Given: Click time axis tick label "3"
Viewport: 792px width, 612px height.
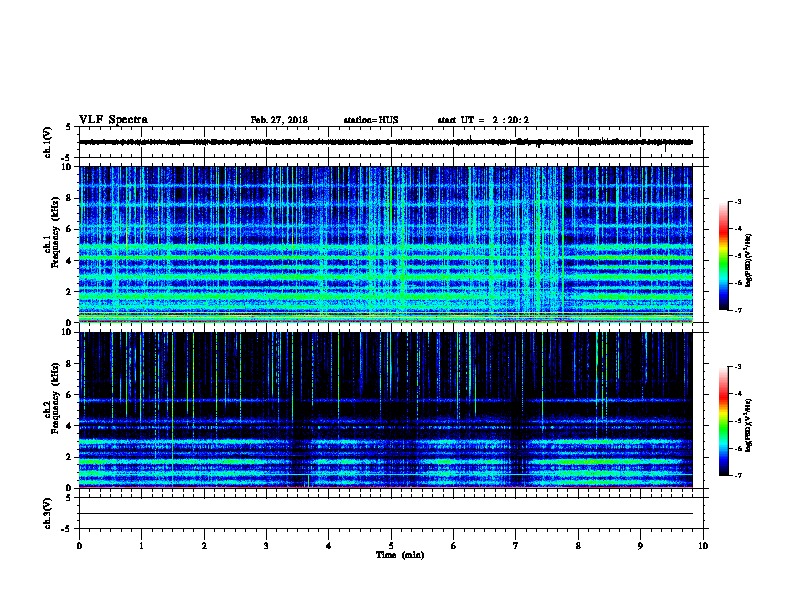Looking at the screenshot, I should pyautogui.click(x=266, y=546).
